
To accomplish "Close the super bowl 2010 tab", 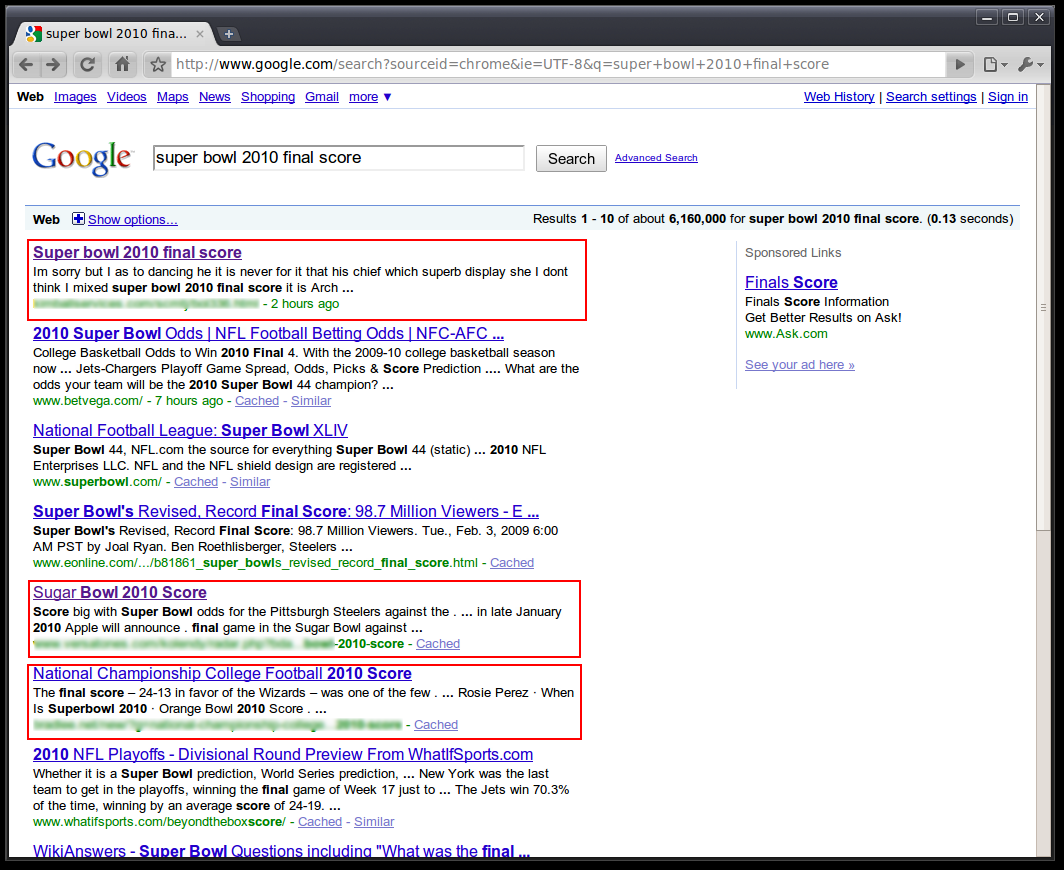I will pos(200,34).
